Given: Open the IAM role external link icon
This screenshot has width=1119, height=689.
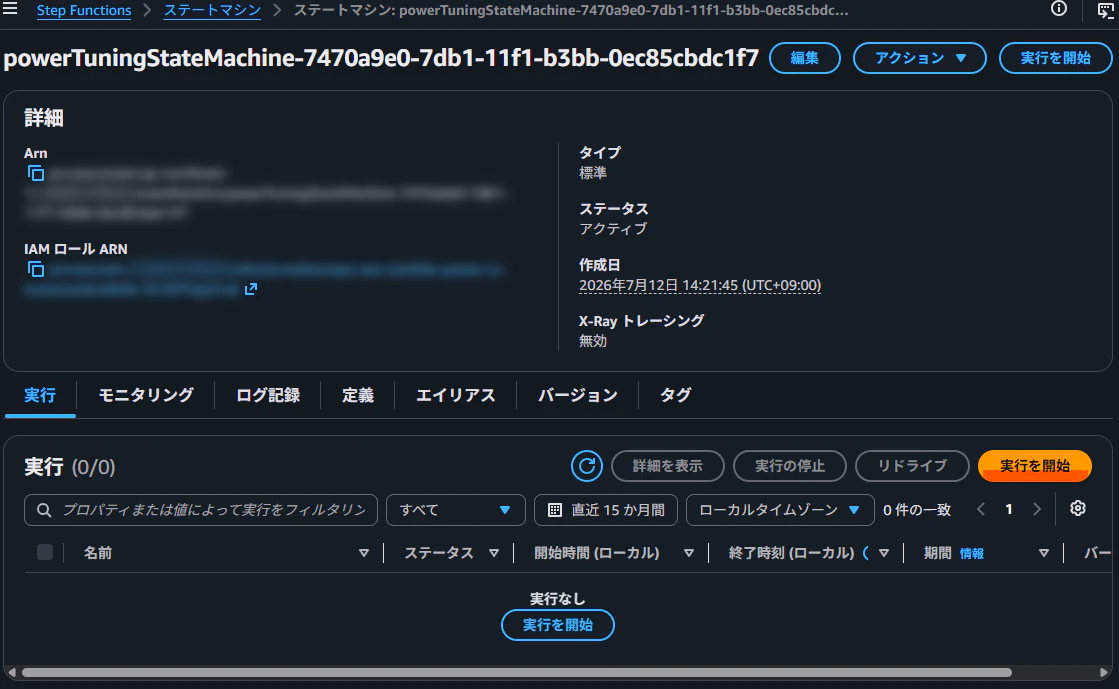Looking at the screenshot, I should click(250, 289).
